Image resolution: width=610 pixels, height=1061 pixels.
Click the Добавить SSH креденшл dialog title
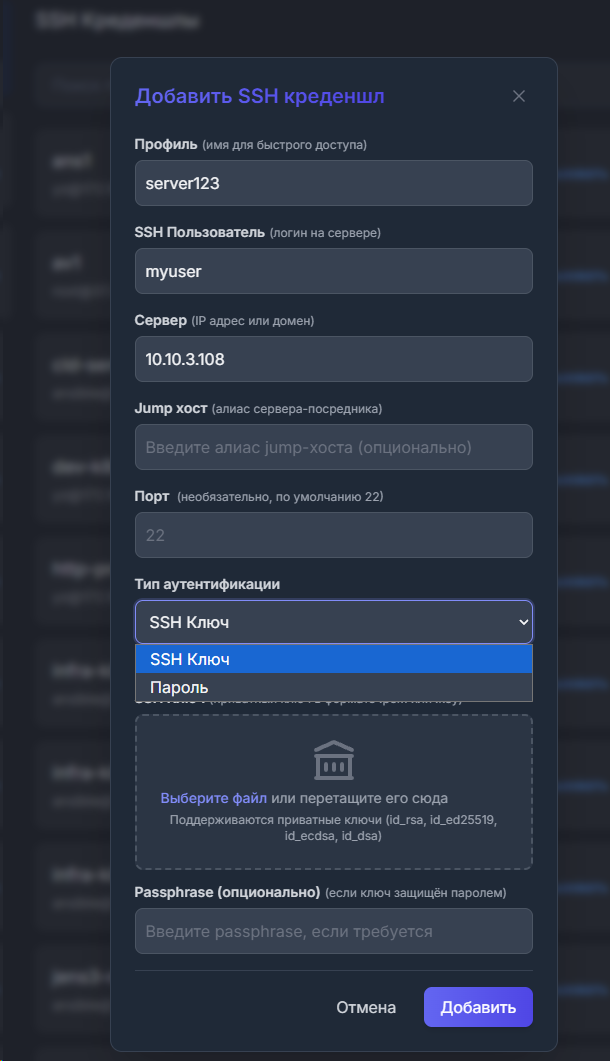click(259, 96)
